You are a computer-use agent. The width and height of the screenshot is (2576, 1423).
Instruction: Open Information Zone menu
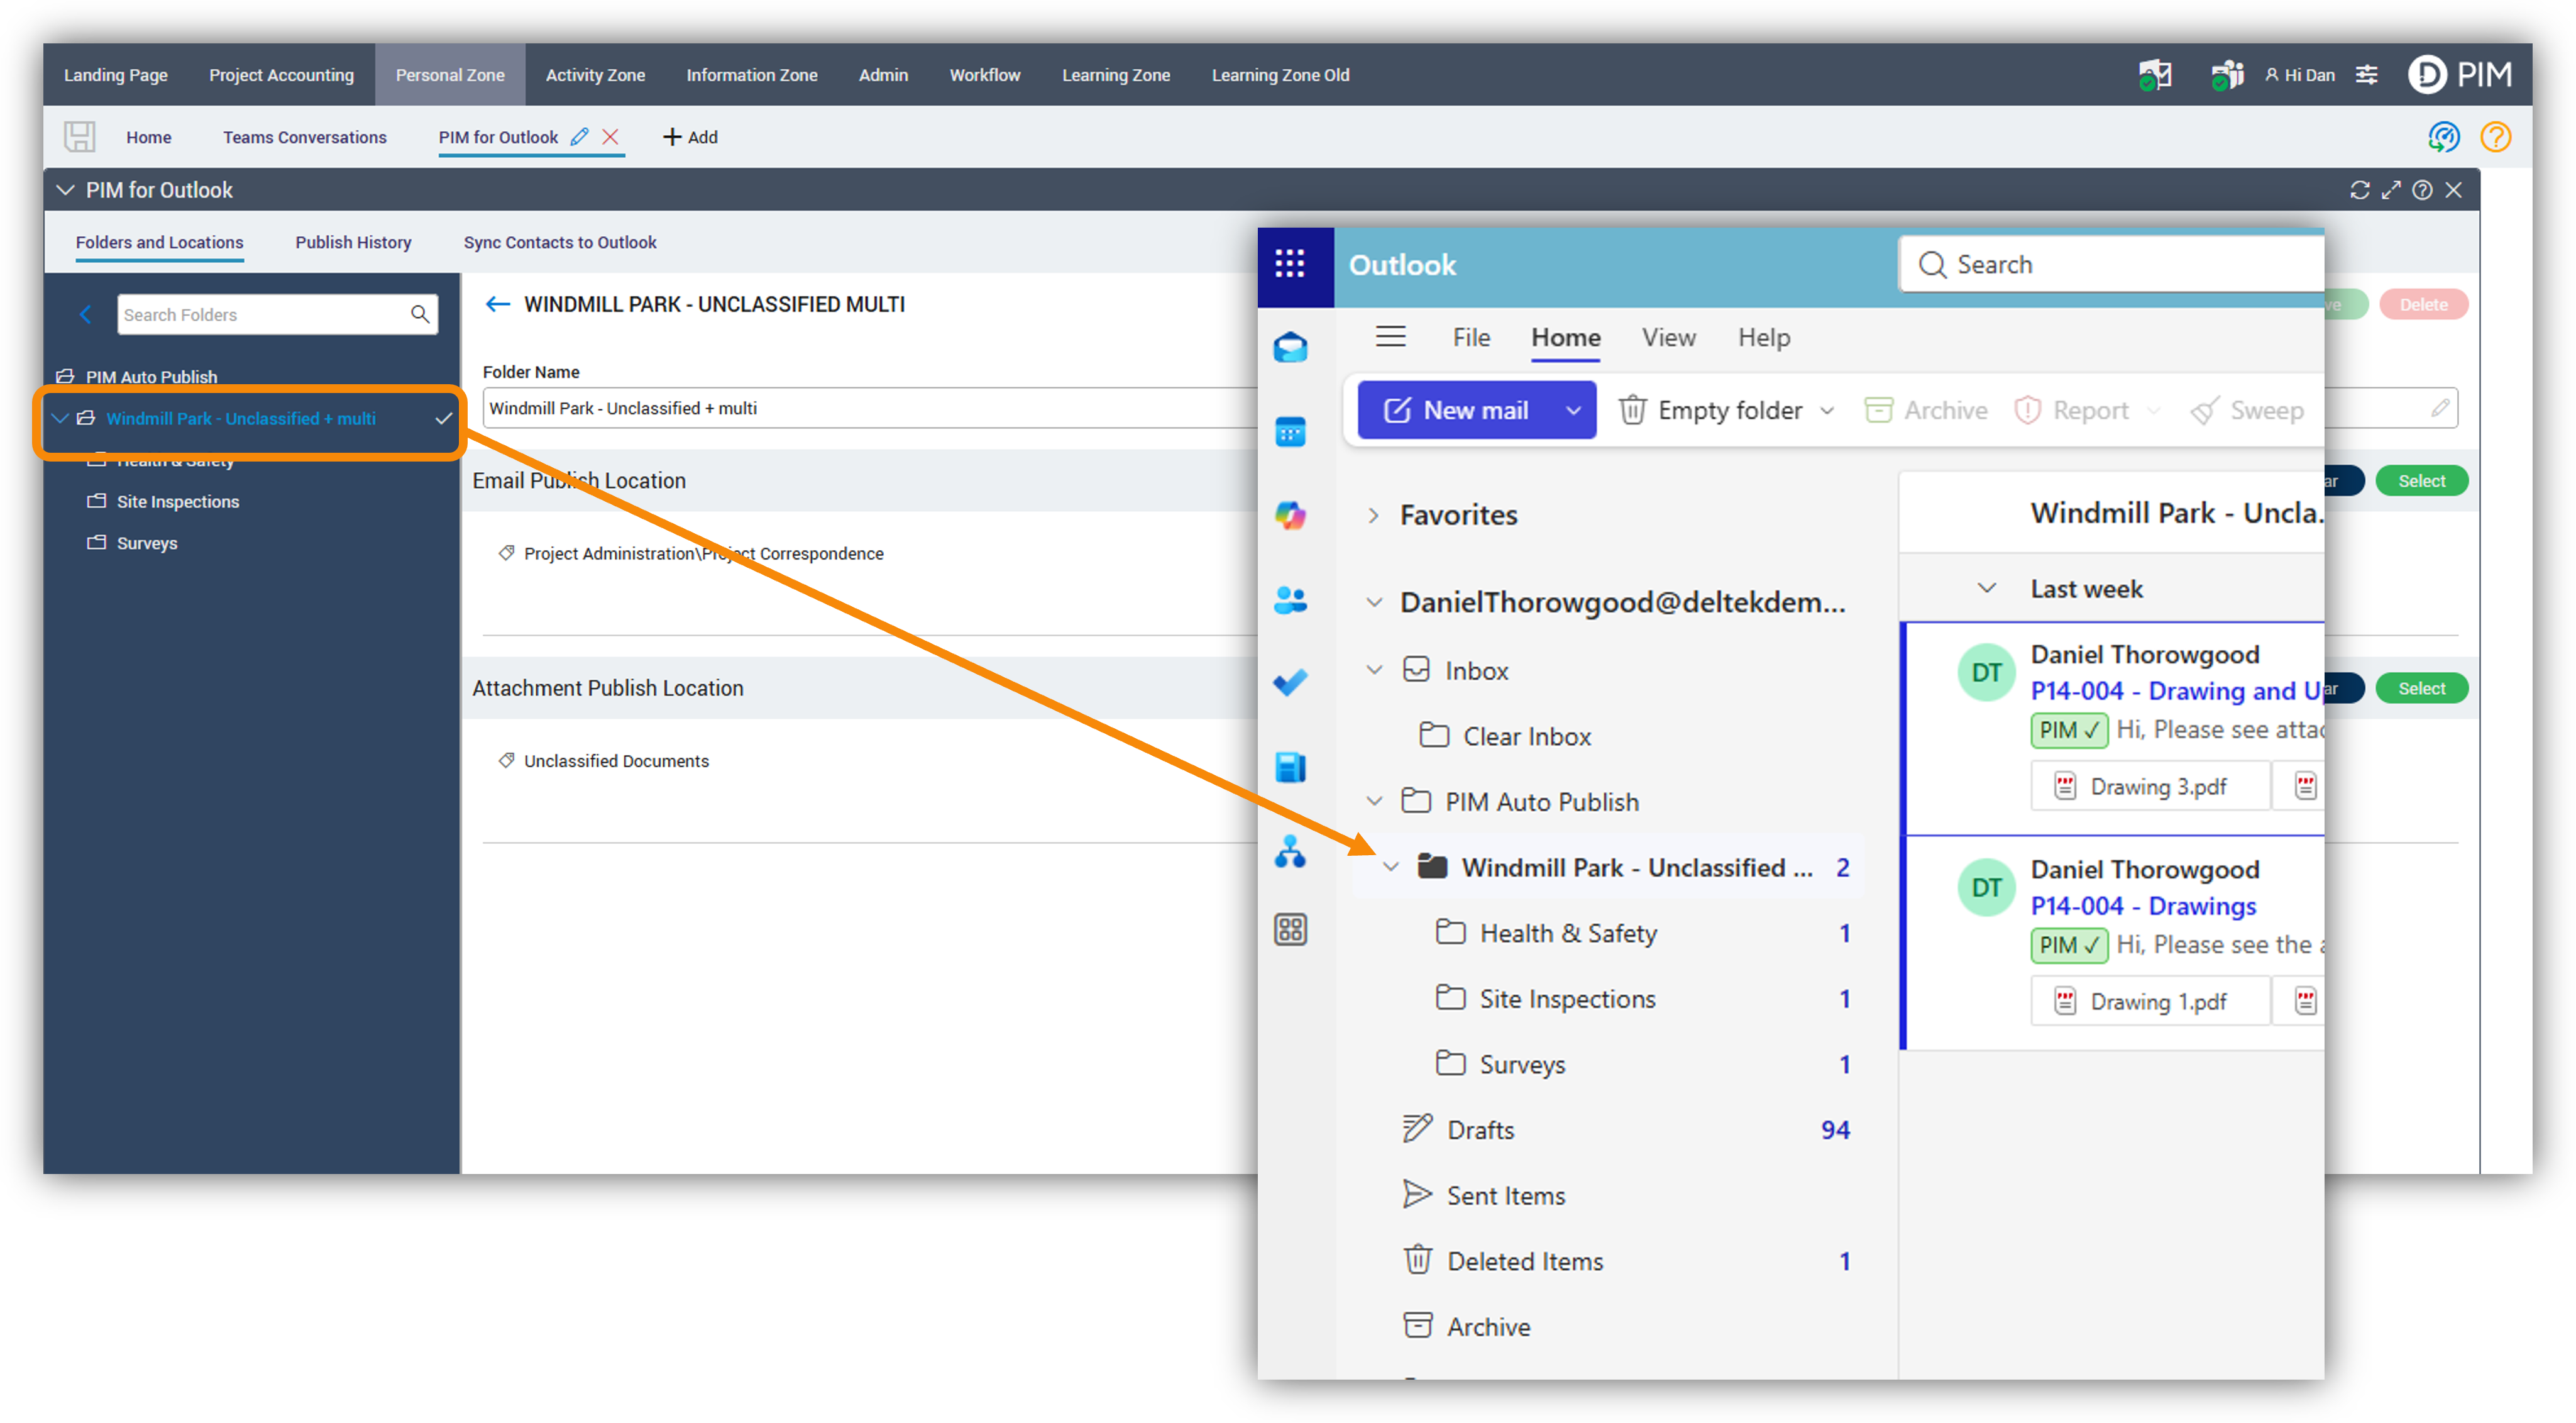point(751,75)
